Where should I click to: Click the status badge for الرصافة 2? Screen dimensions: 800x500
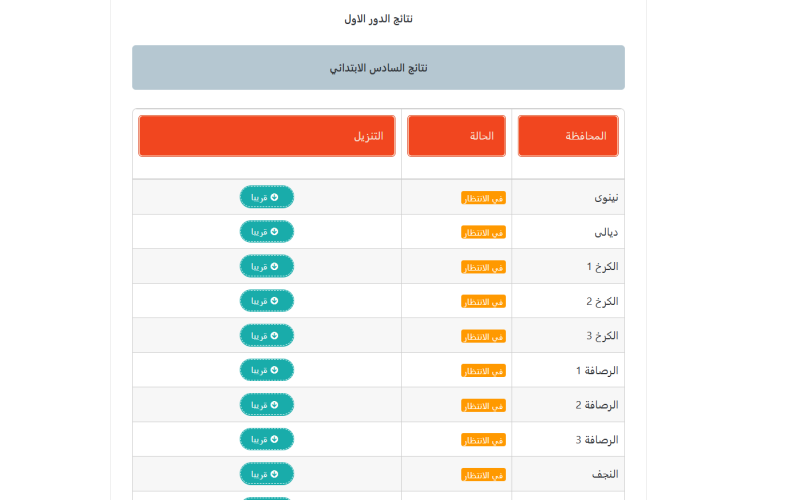[x=483, y=405]
